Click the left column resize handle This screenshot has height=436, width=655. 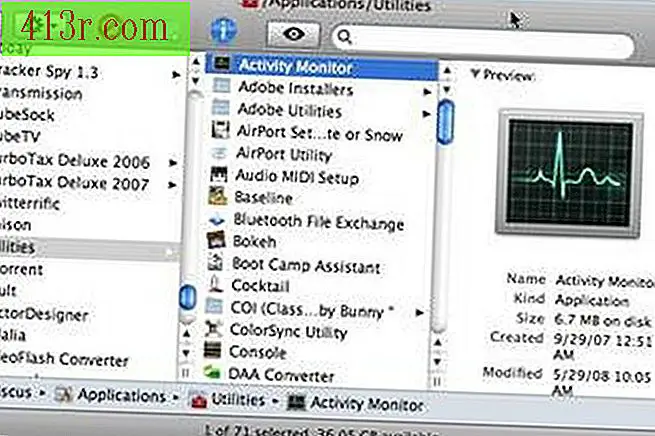tap(186, 372)
